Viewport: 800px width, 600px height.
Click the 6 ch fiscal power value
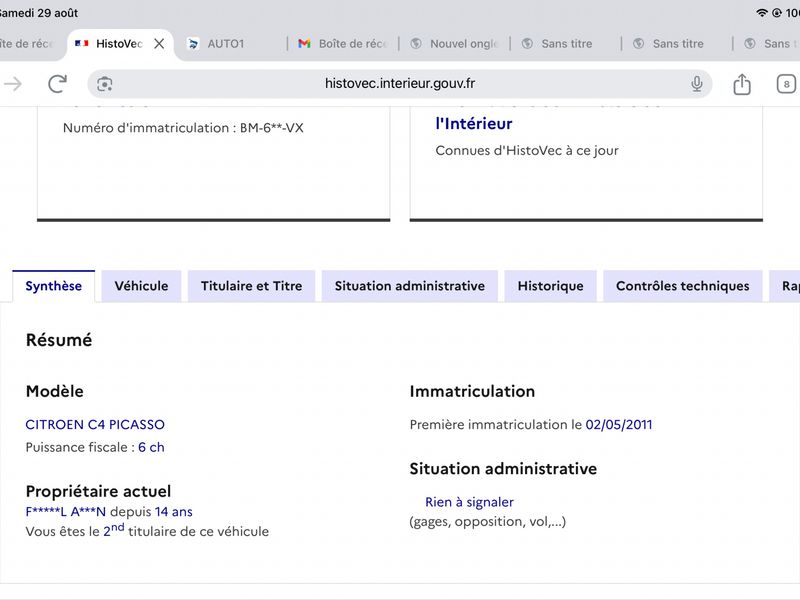[x=151, y=447]
